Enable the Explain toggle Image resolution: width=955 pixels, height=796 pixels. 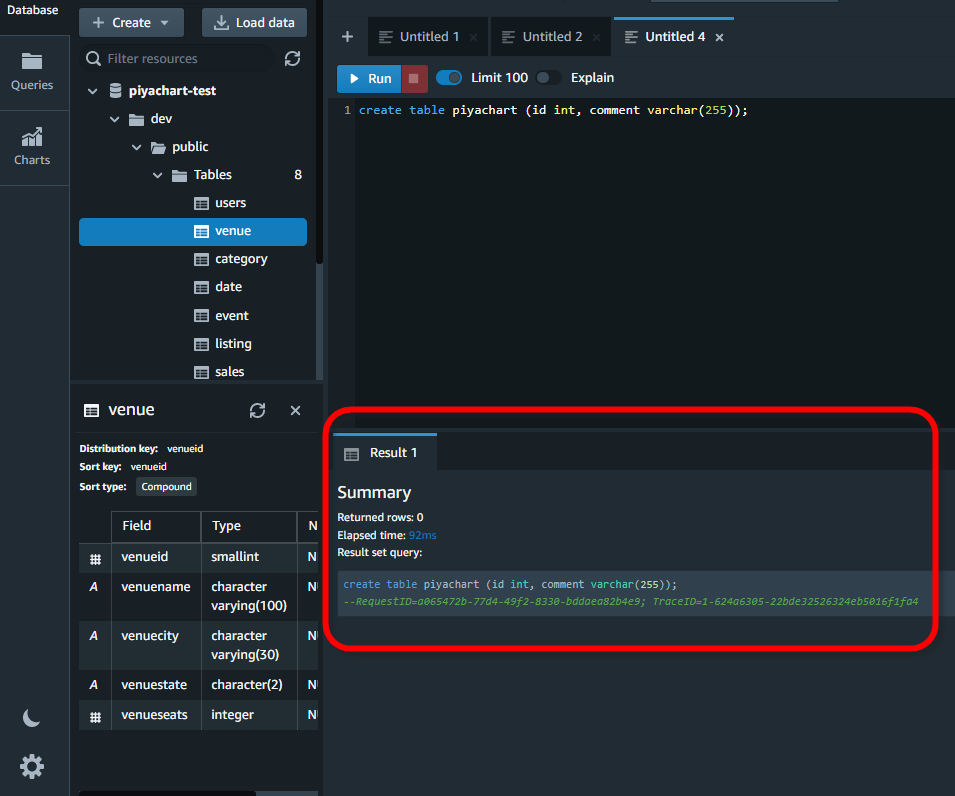547,77
